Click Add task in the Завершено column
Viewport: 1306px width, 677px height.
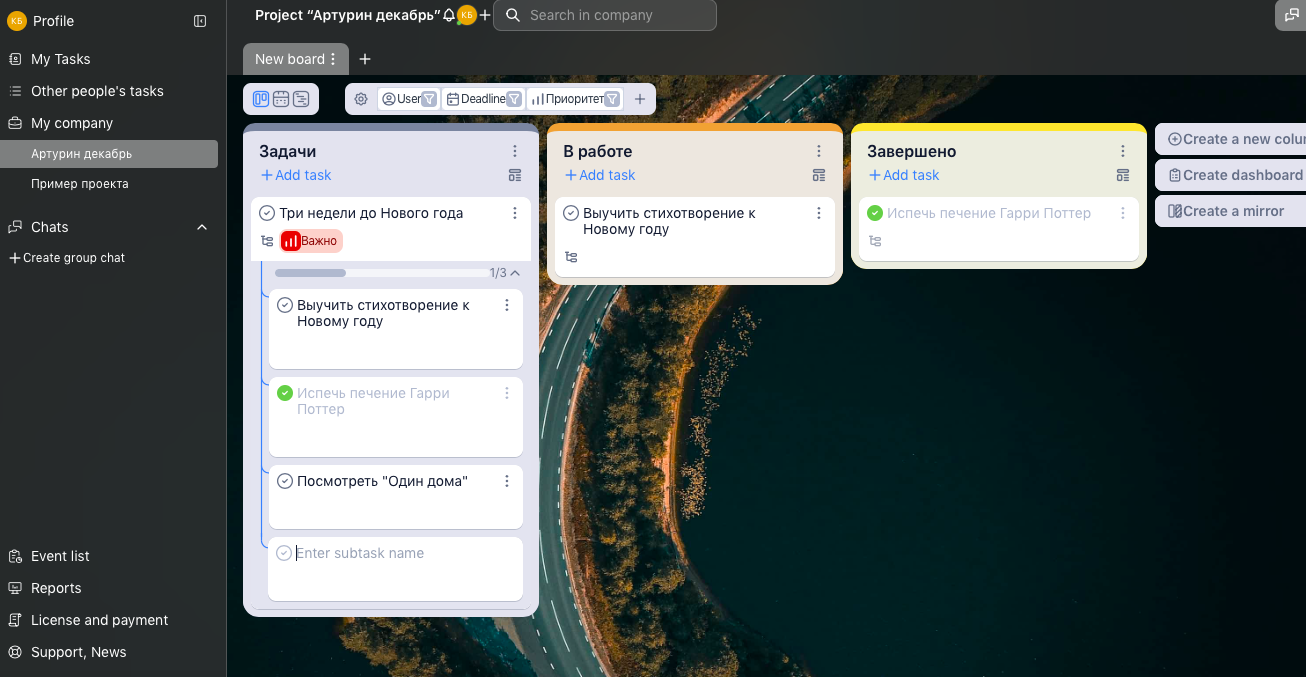coord(904,175)
